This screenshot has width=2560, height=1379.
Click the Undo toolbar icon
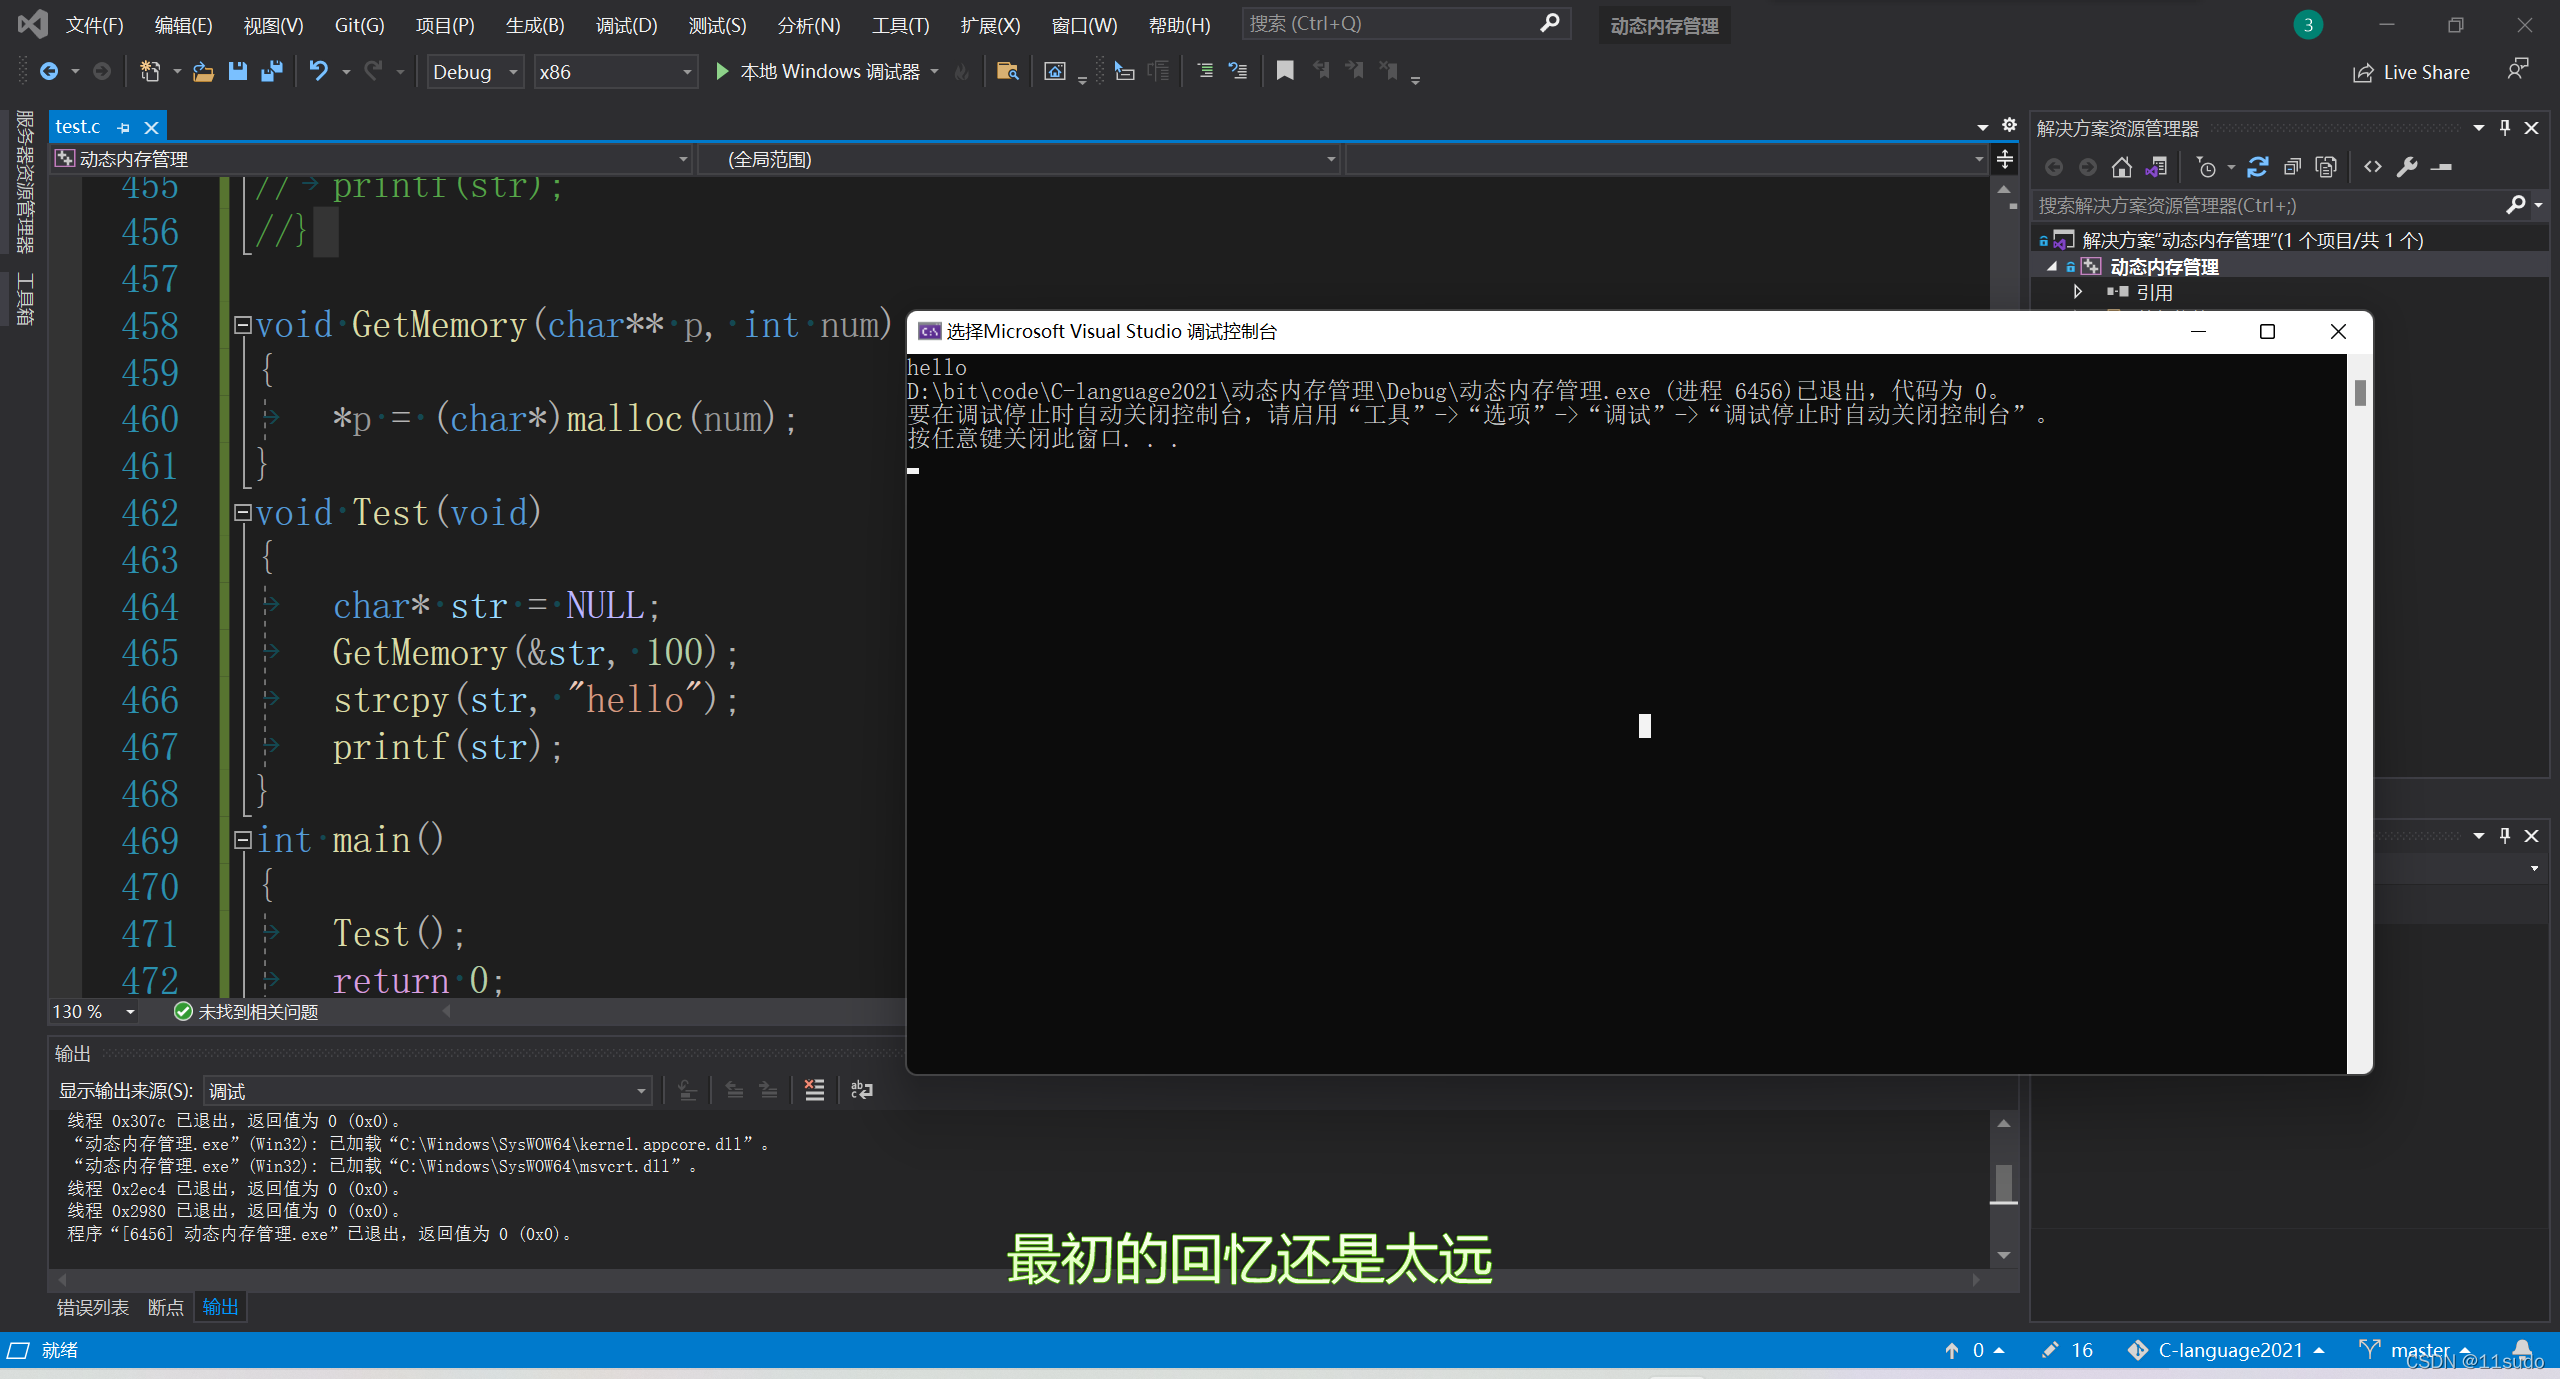318,71
